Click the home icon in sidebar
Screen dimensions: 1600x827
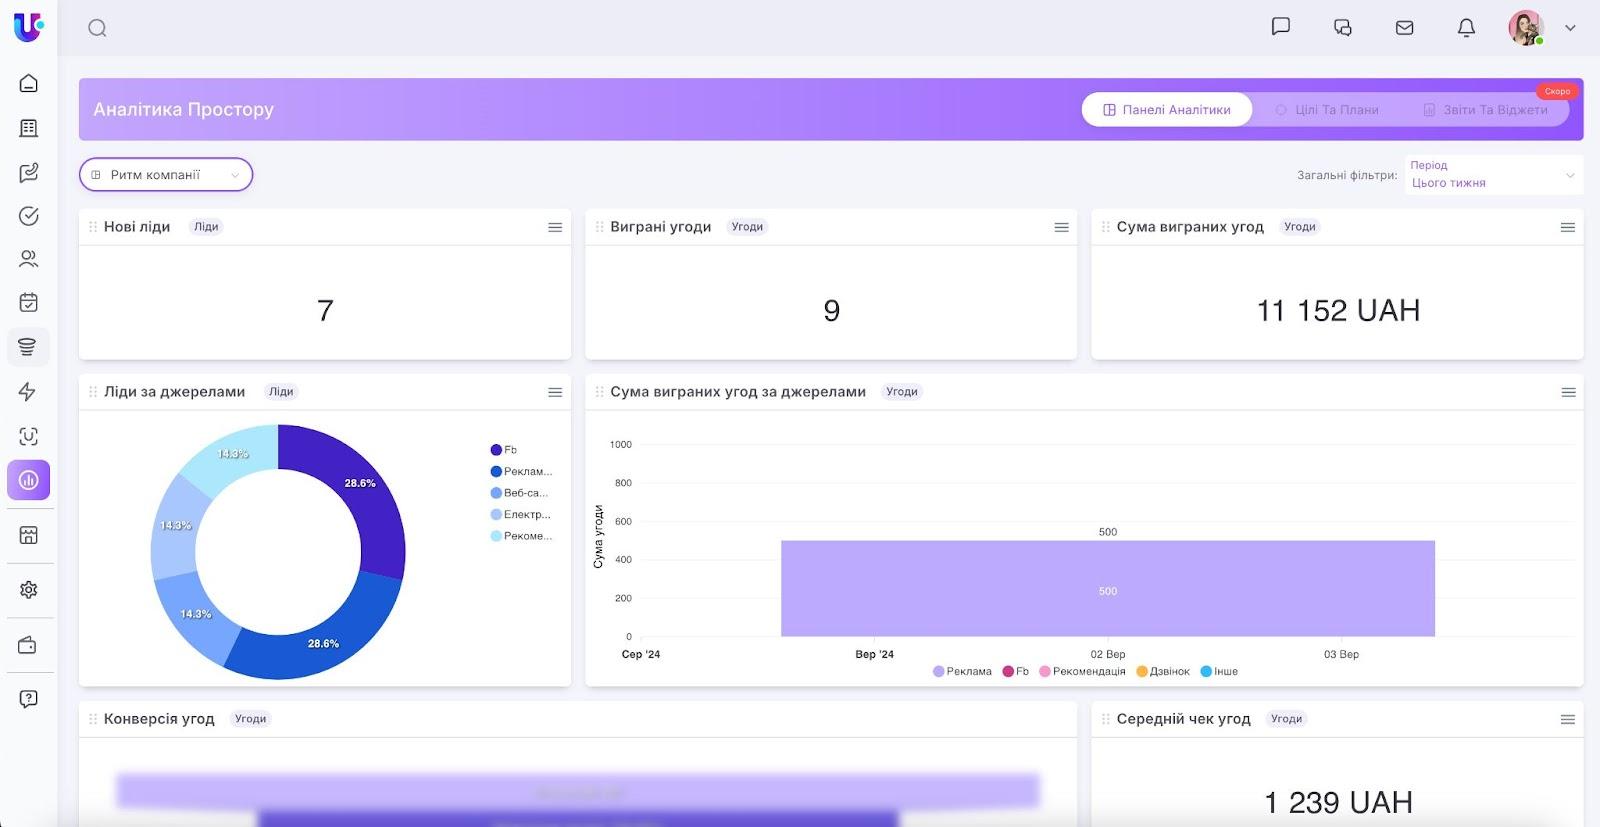tap(29, 83)
